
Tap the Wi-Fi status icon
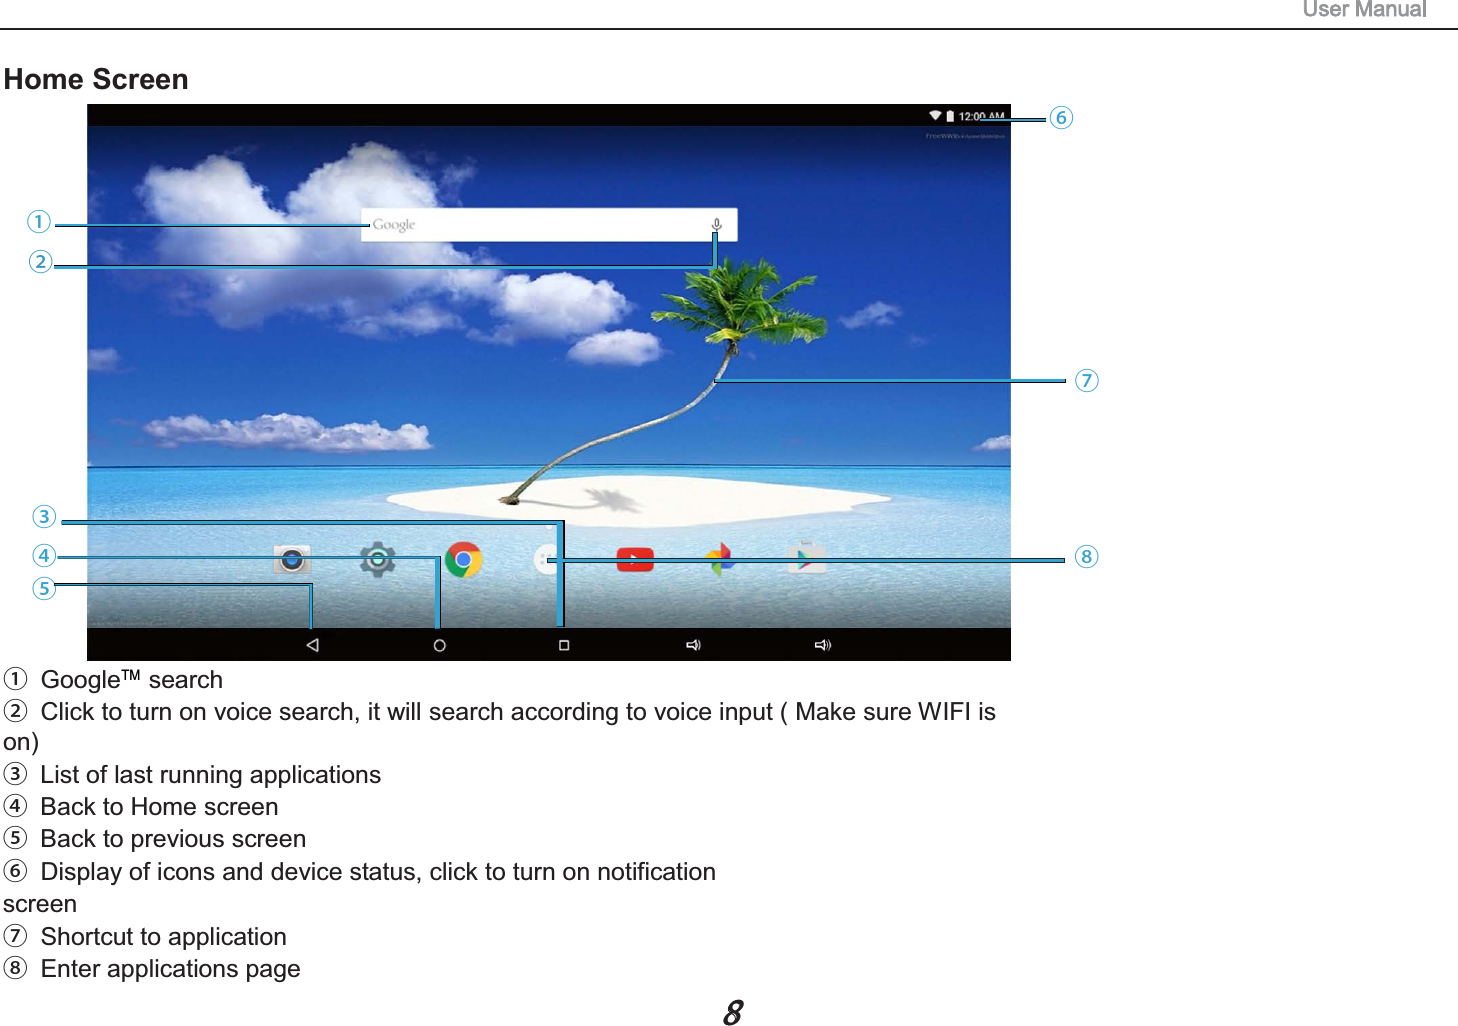tap(935, 116)
